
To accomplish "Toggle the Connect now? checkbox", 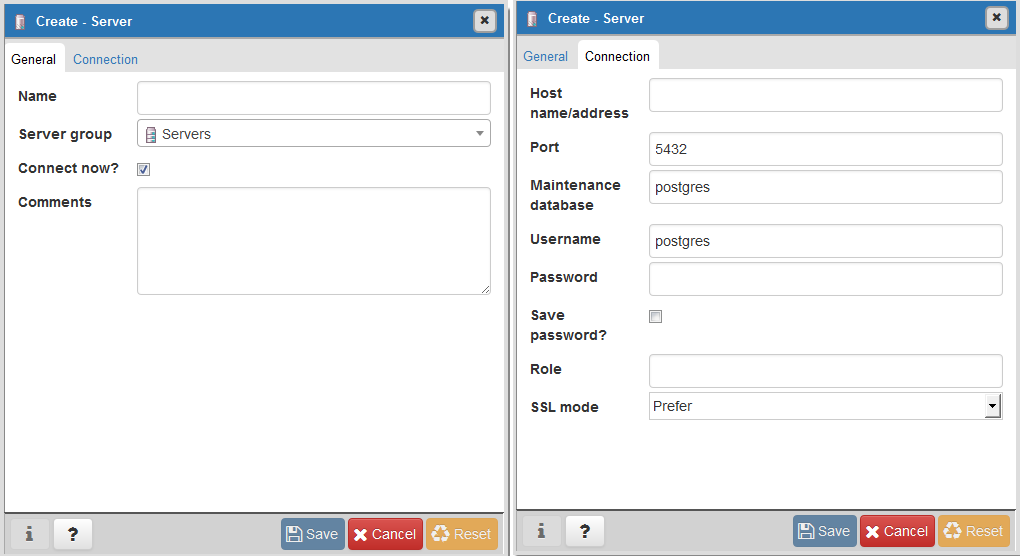I will 144,169.
